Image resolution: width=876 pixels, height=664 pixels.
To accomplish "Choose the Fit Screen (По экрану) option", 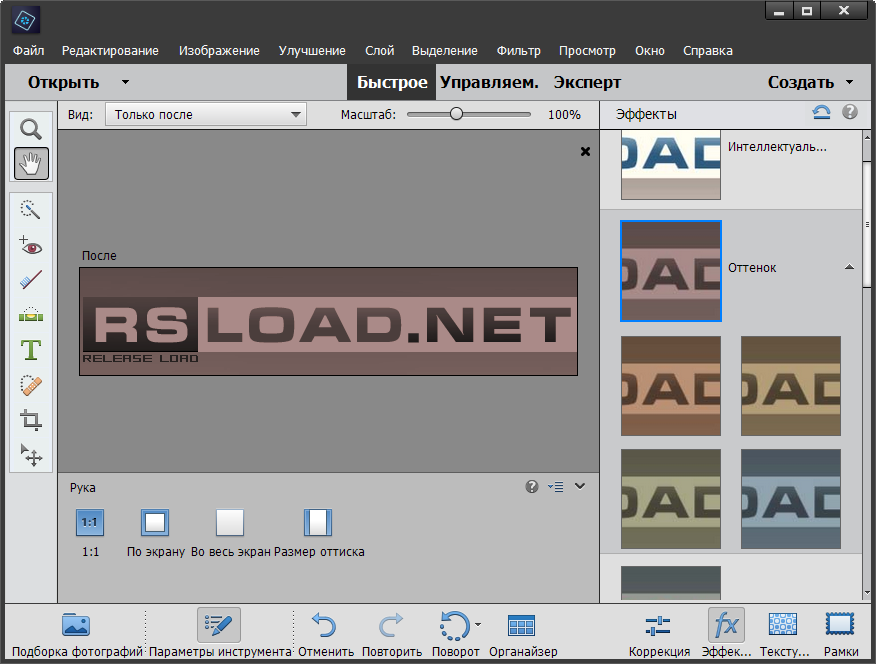I will click(155, 523).
